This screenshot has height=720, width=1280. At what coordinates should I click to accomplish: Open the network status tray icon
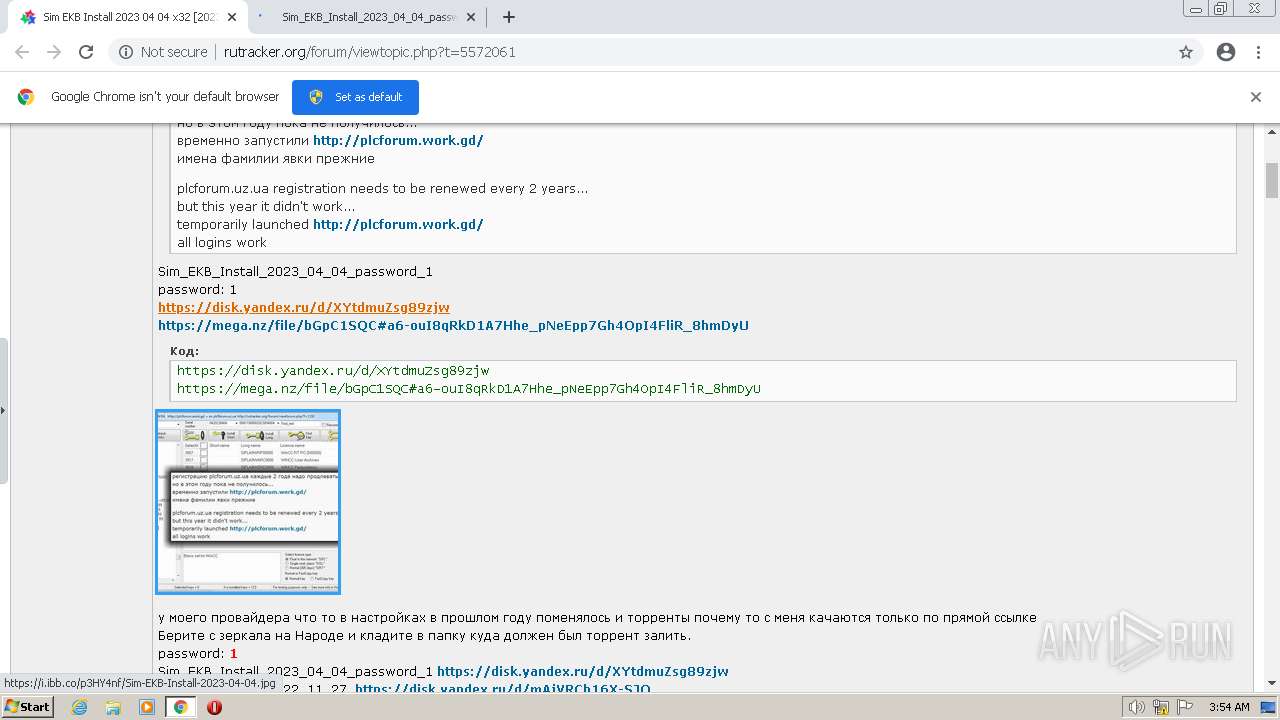1161,707
